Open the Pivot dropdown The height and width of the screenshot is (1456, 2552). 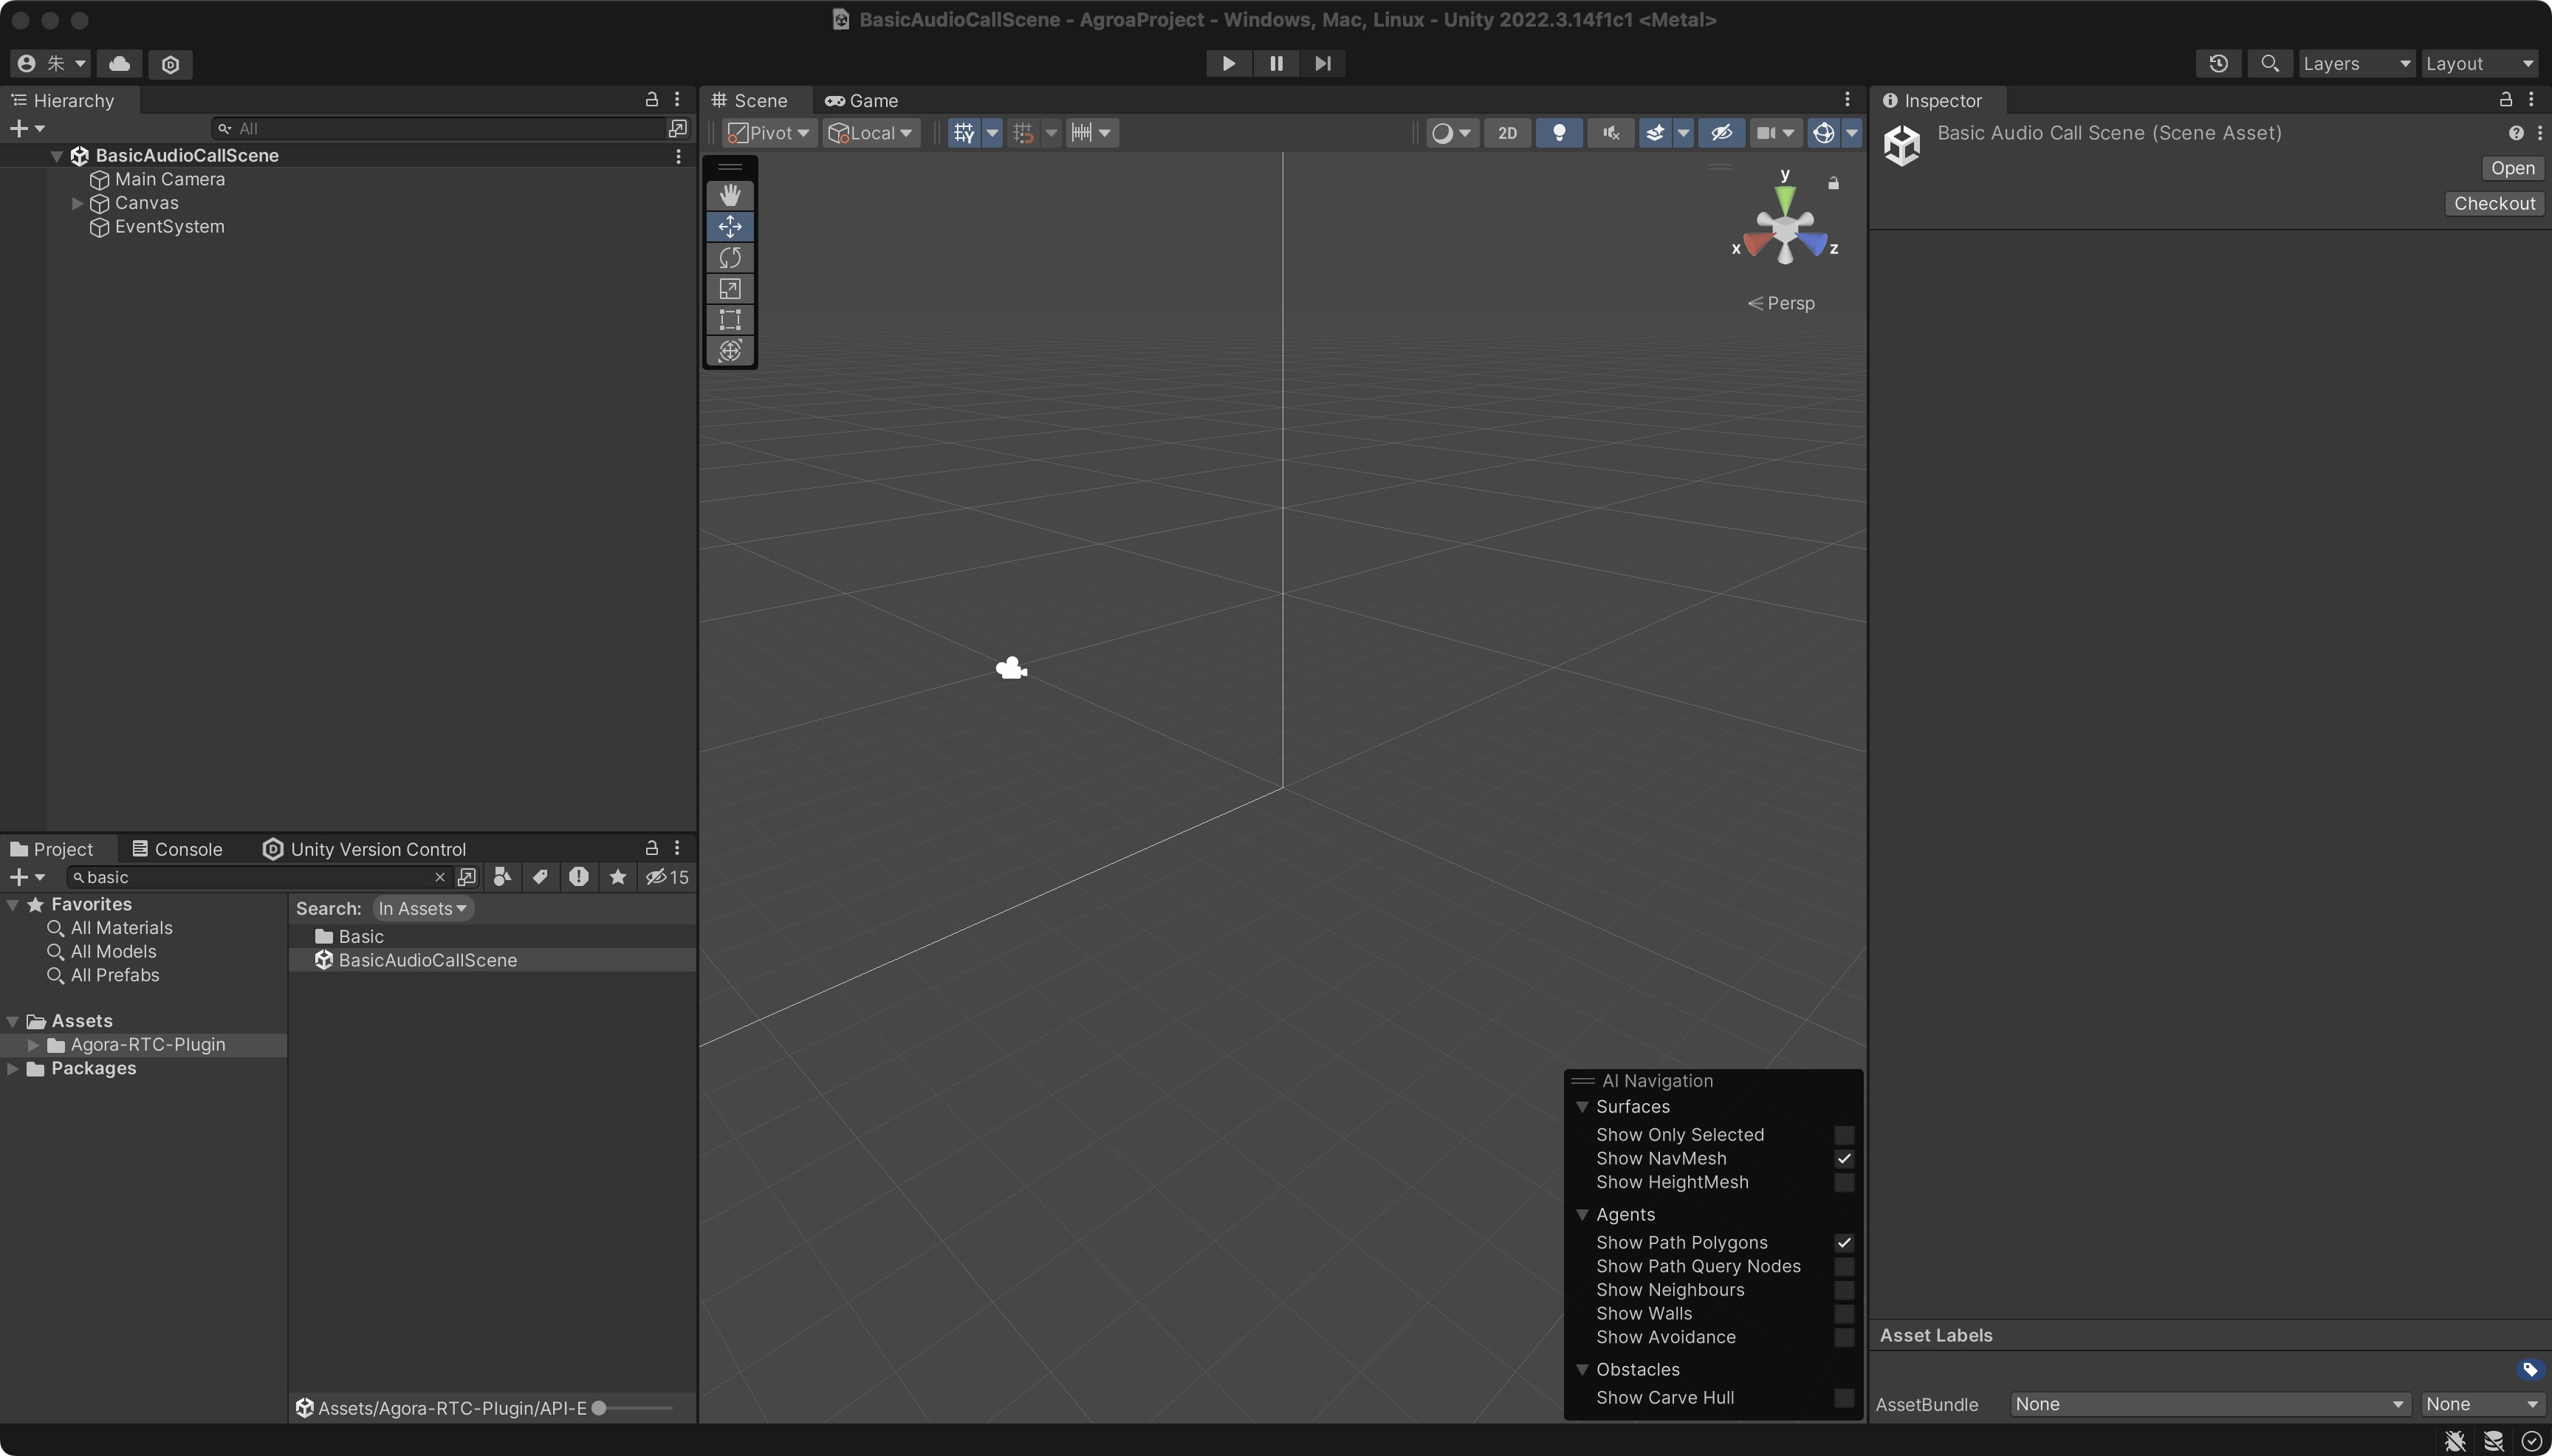click(769, 133)
